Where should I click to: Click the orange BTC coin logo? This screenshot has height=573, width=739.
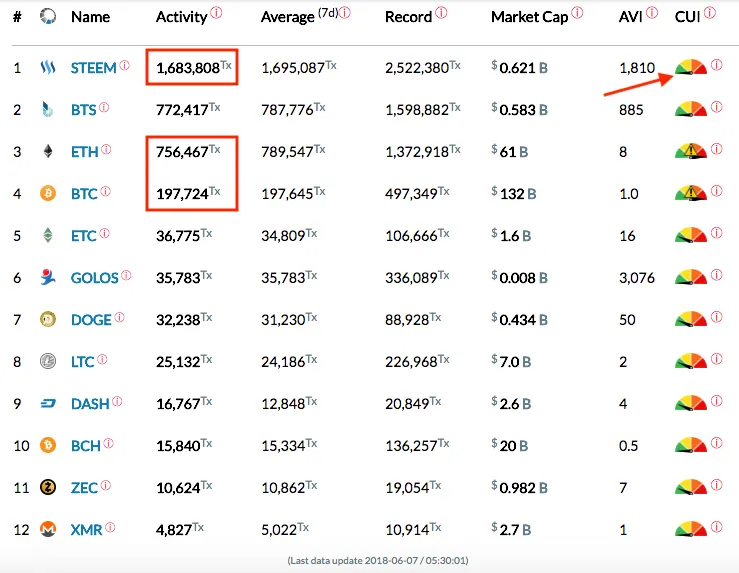click(x=48, y=193)
